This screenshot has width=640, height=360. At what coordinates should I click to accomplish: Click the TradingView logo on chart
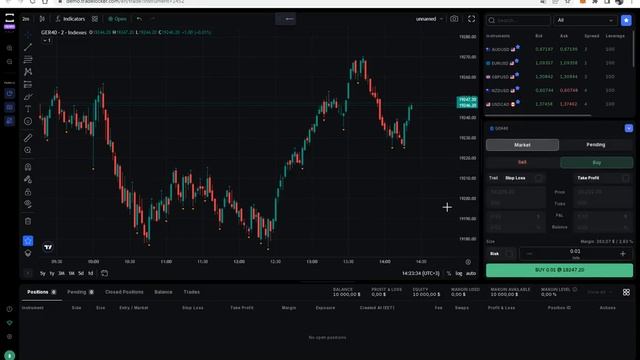(48, 247)
